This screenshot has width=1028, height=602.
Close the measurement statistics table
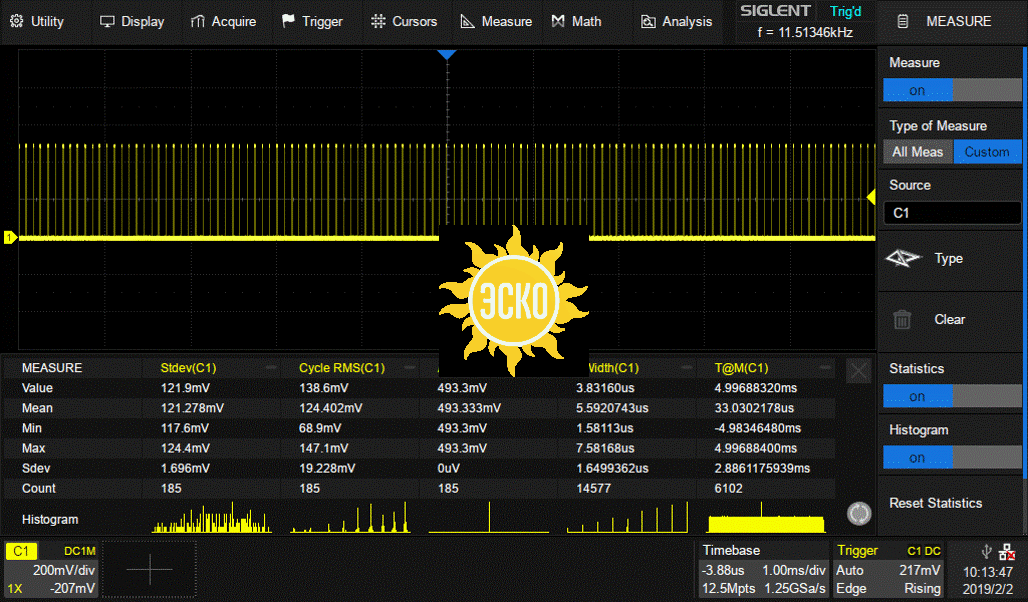click(858, 371)
